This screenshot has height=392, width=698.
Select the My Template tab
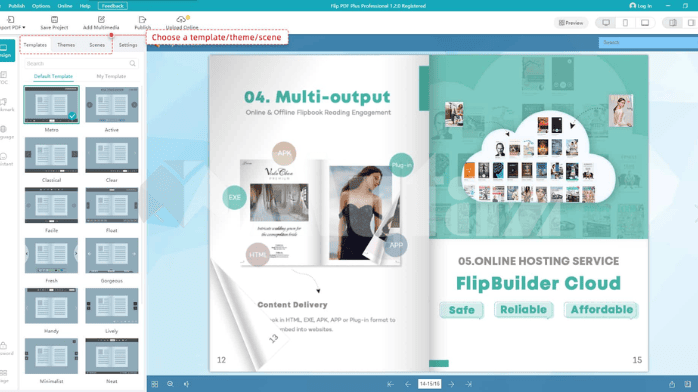(x=111, y=77)
